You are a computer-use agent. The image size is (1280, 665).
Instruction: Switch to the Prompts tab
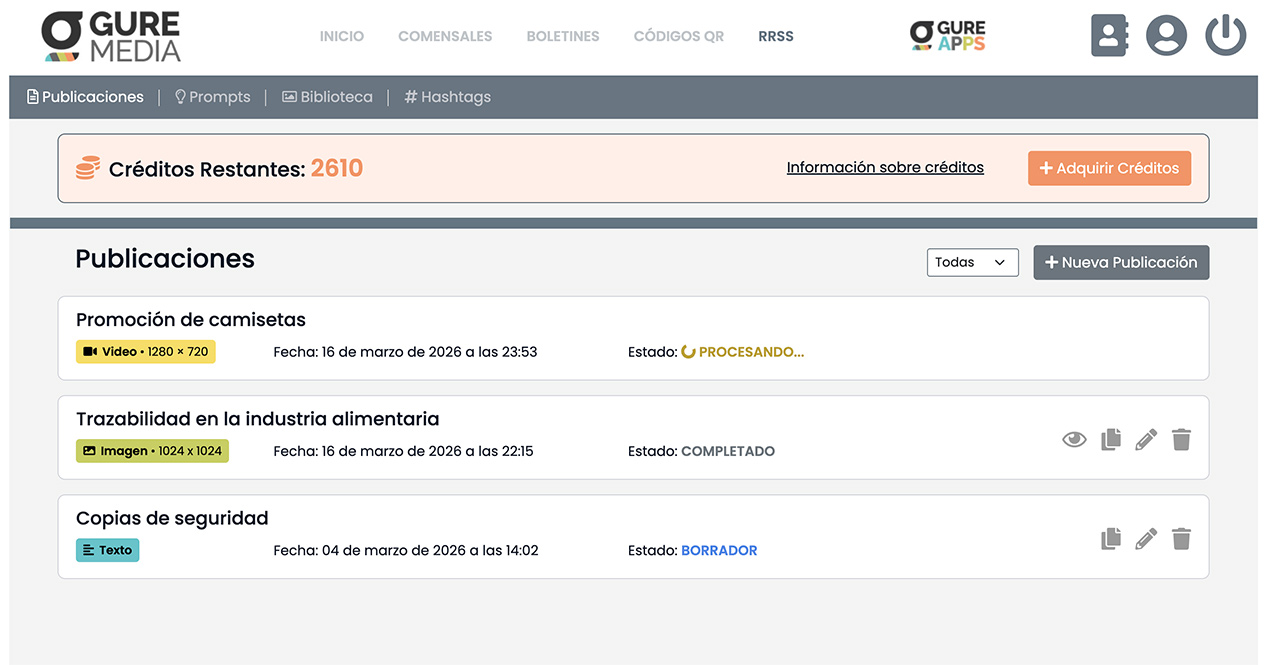[x=212, y=97]
